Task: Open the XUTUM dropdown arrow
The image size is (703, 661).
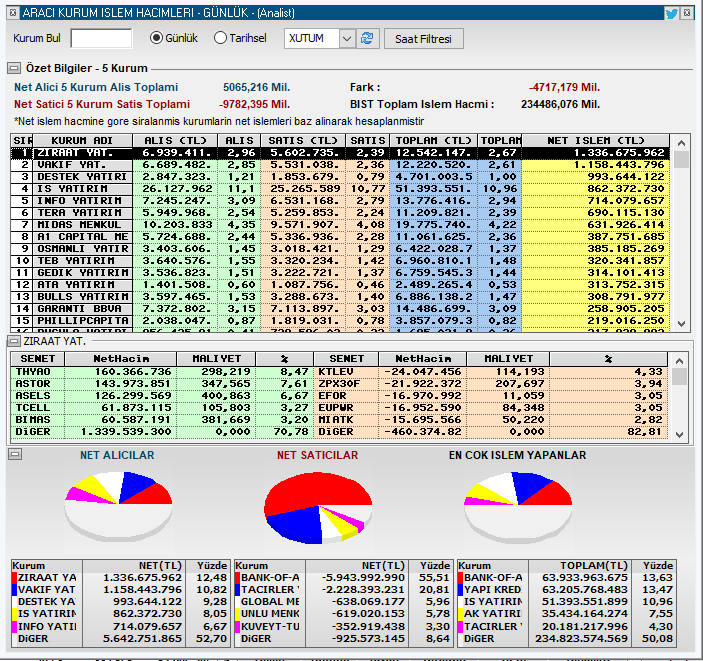Action: (347, 39)
